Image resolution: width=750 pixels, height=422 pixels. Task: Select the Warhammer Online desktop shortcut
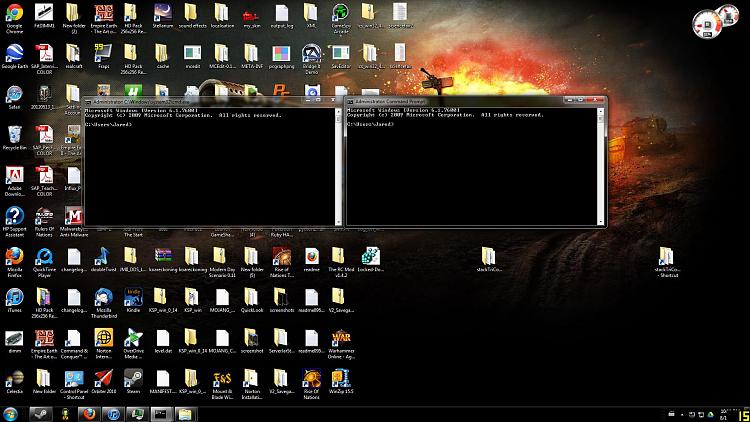(x=341, y=344)
